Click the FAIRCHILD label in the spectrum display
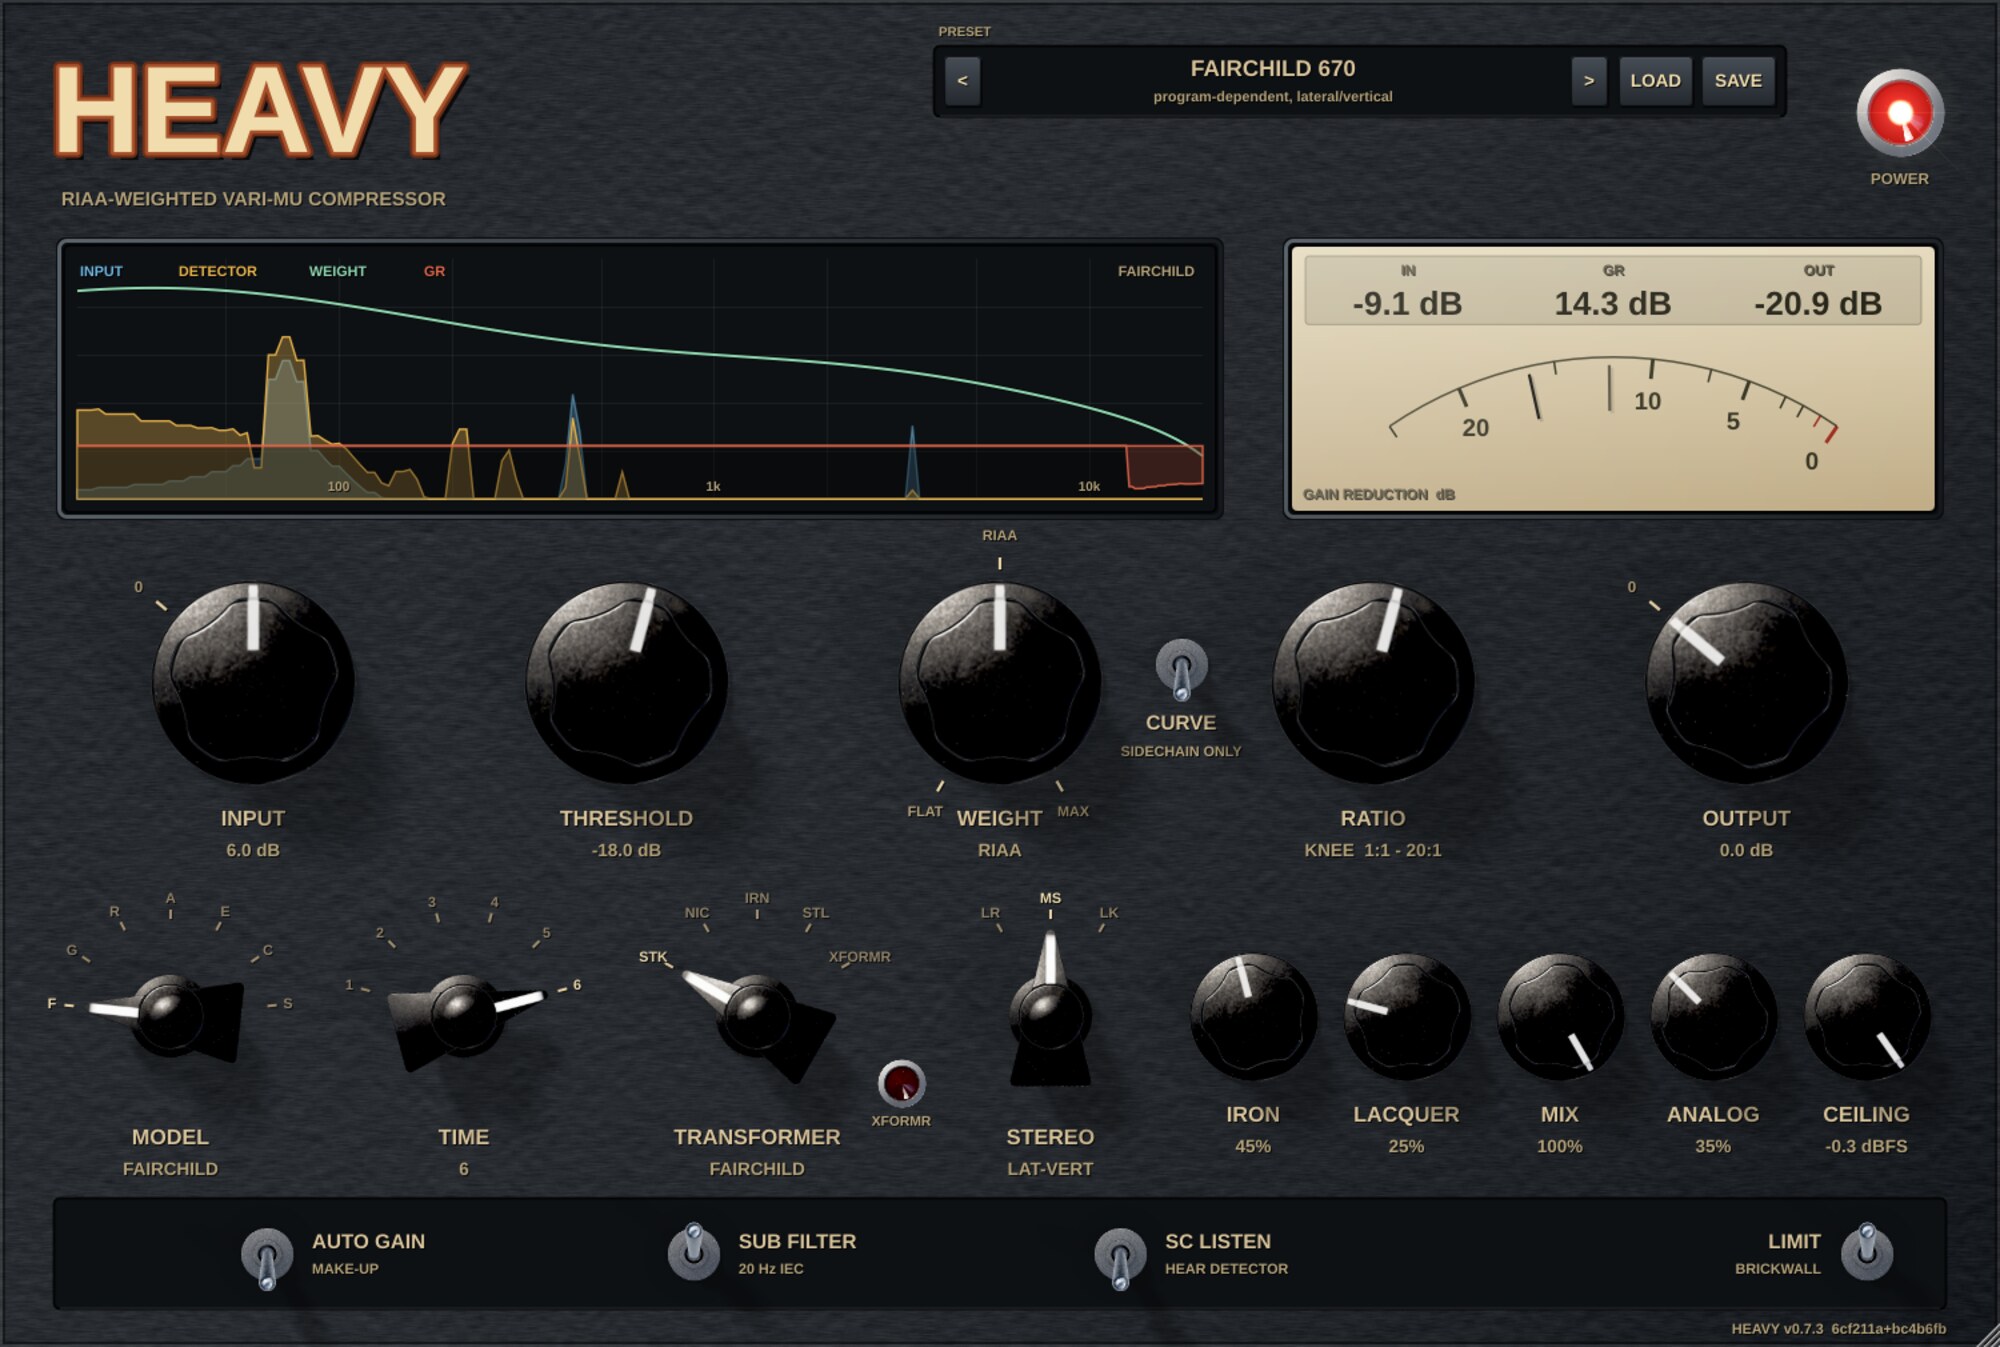 [x=1156, y=271]
